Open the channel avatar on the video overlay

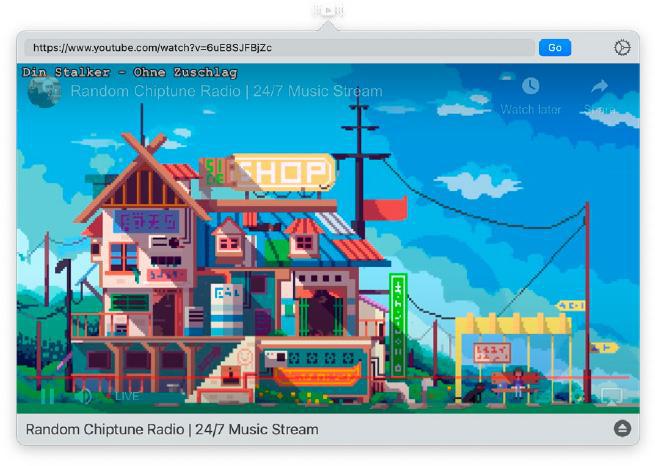44,91
